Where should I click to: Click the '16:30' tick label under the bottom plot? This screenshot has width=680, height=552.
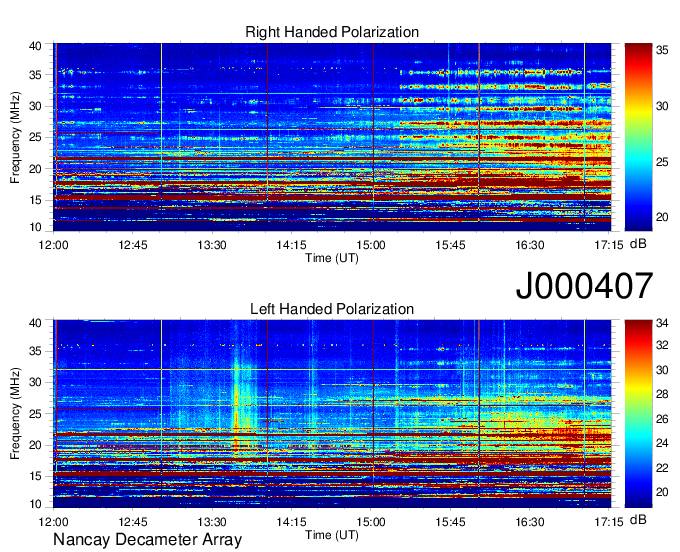coord(530,522)
